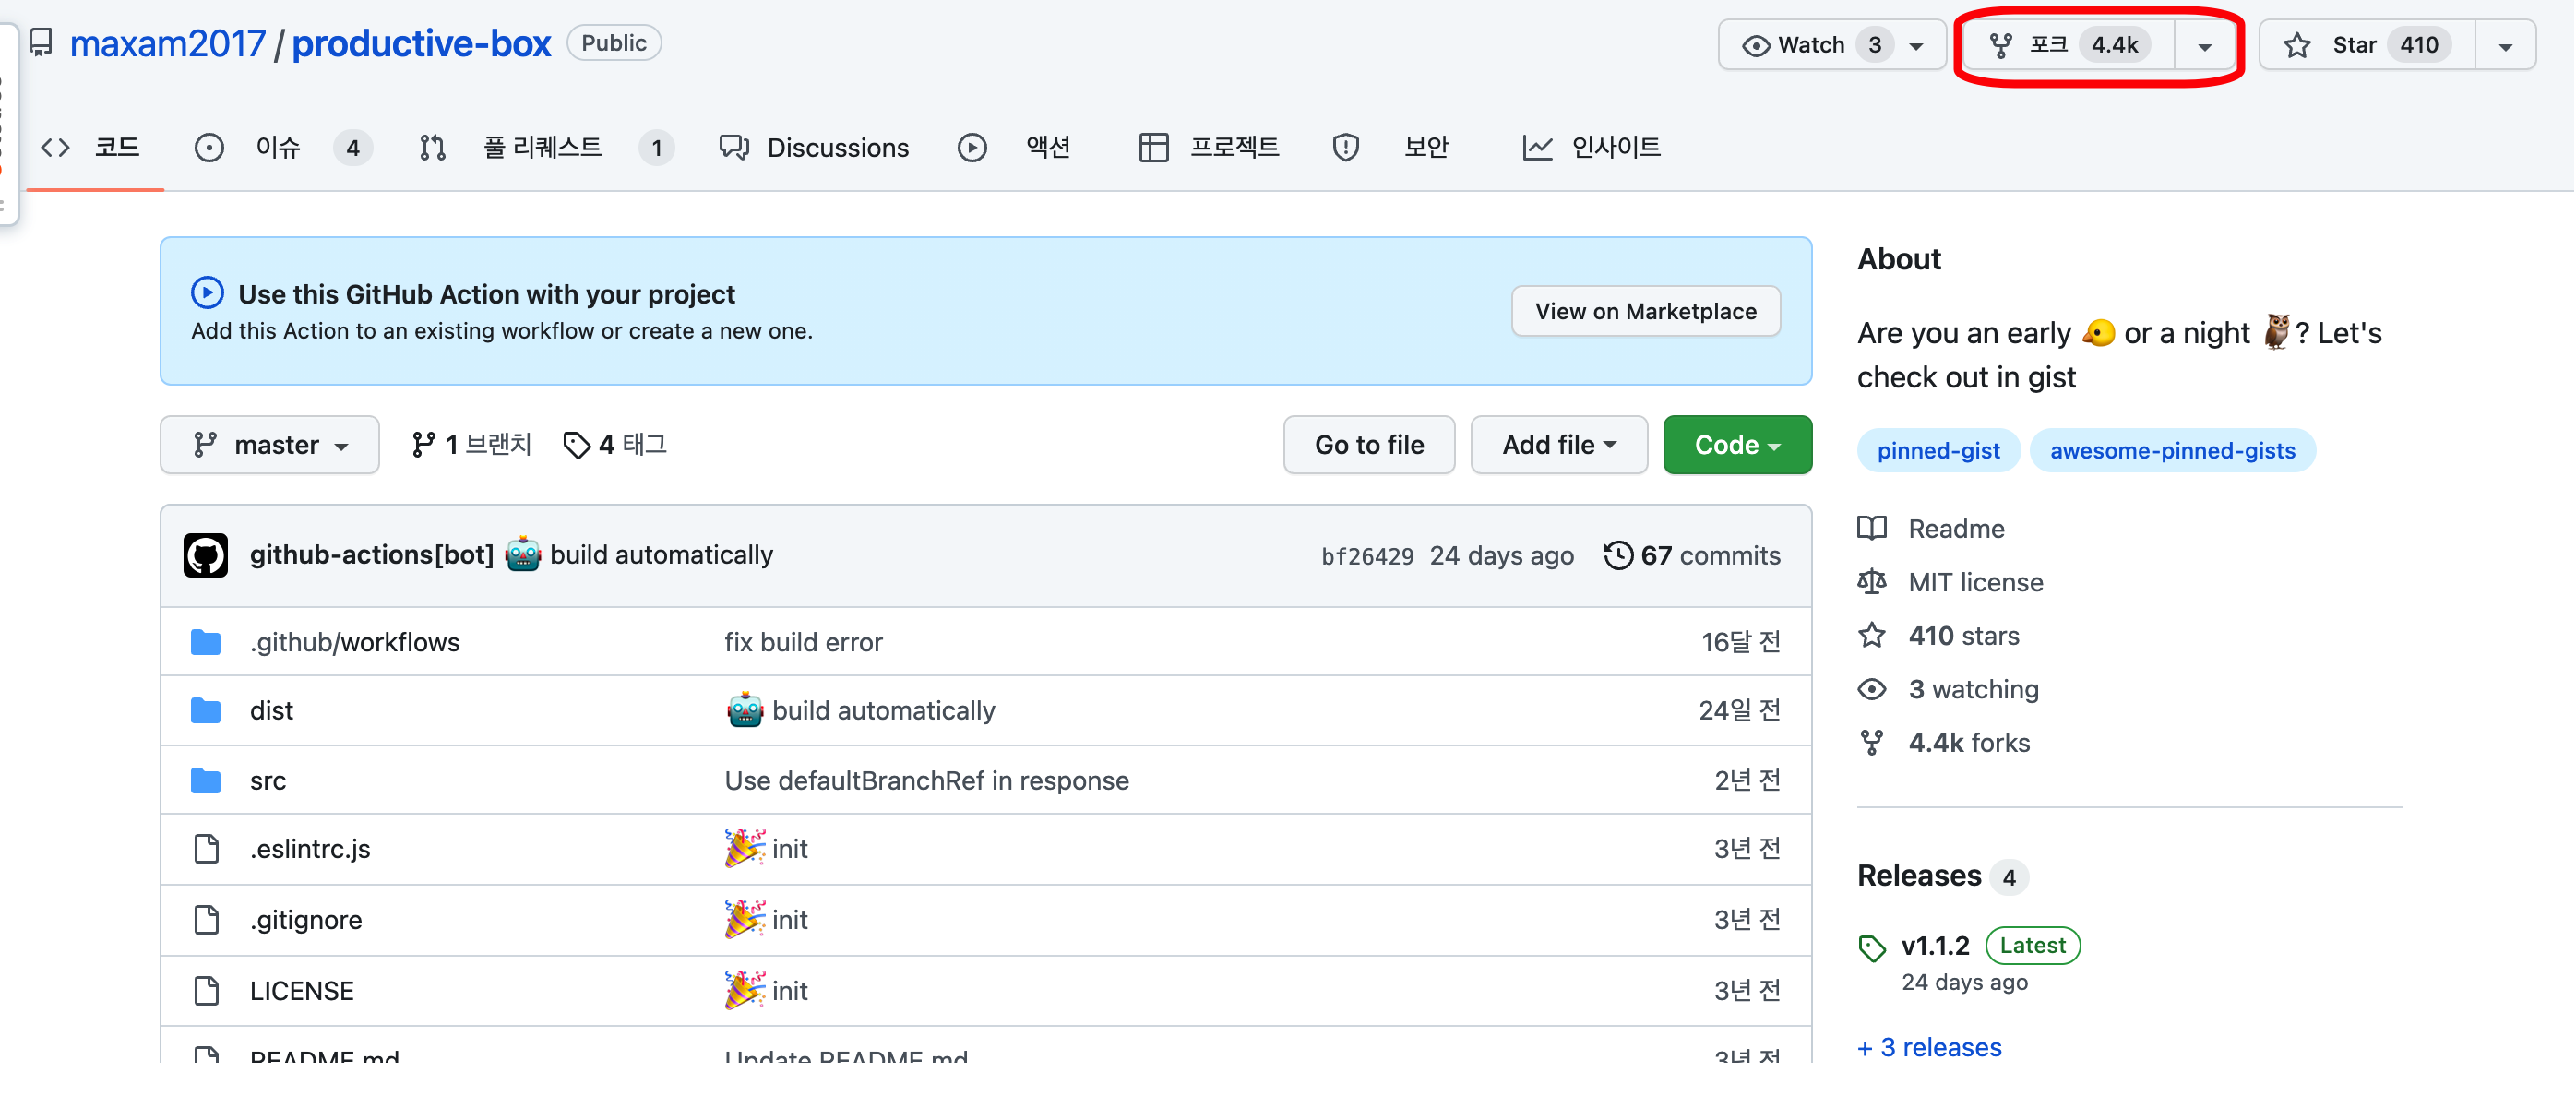This screenshot has width=2576, height=1096.
Task: Expand the green Code dropdown
Action: (1736, 445)
